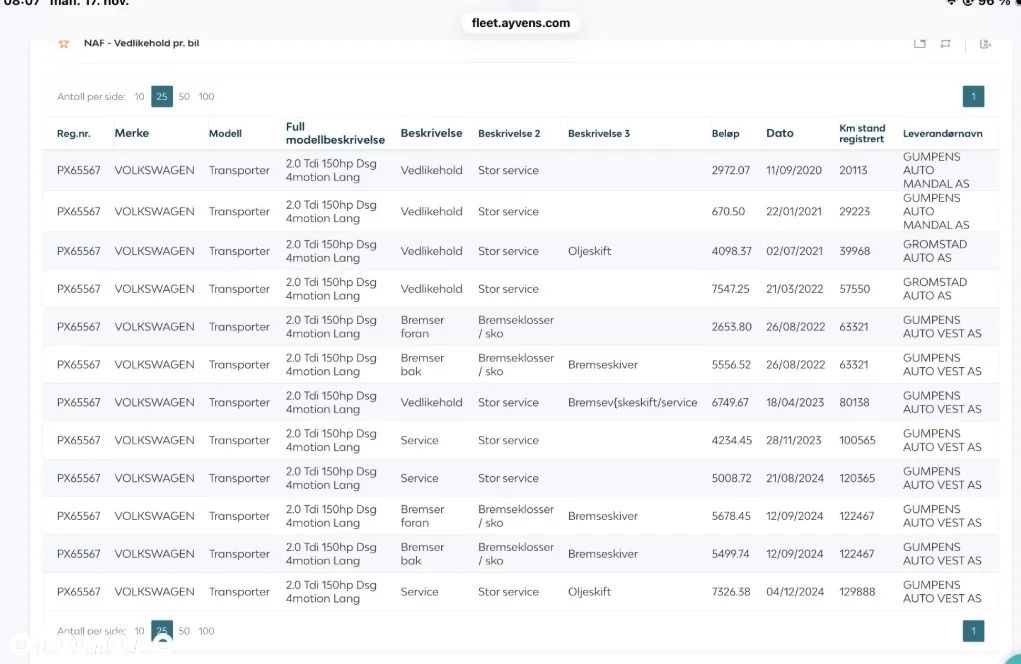Sort by the Reg.nr. column header
The height and width of the screenshot is (664, 1021).
pos(74,133)
